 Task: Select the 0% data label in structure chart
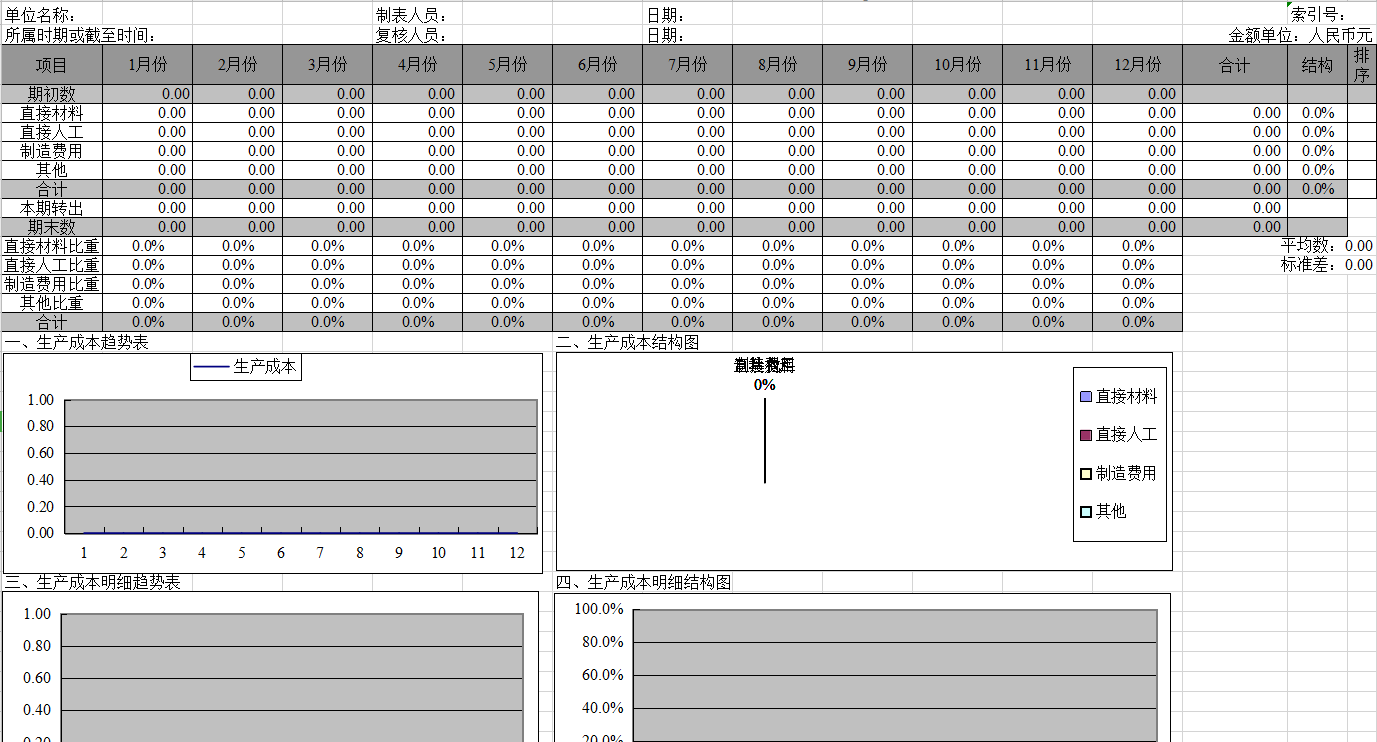pos(765,385)
